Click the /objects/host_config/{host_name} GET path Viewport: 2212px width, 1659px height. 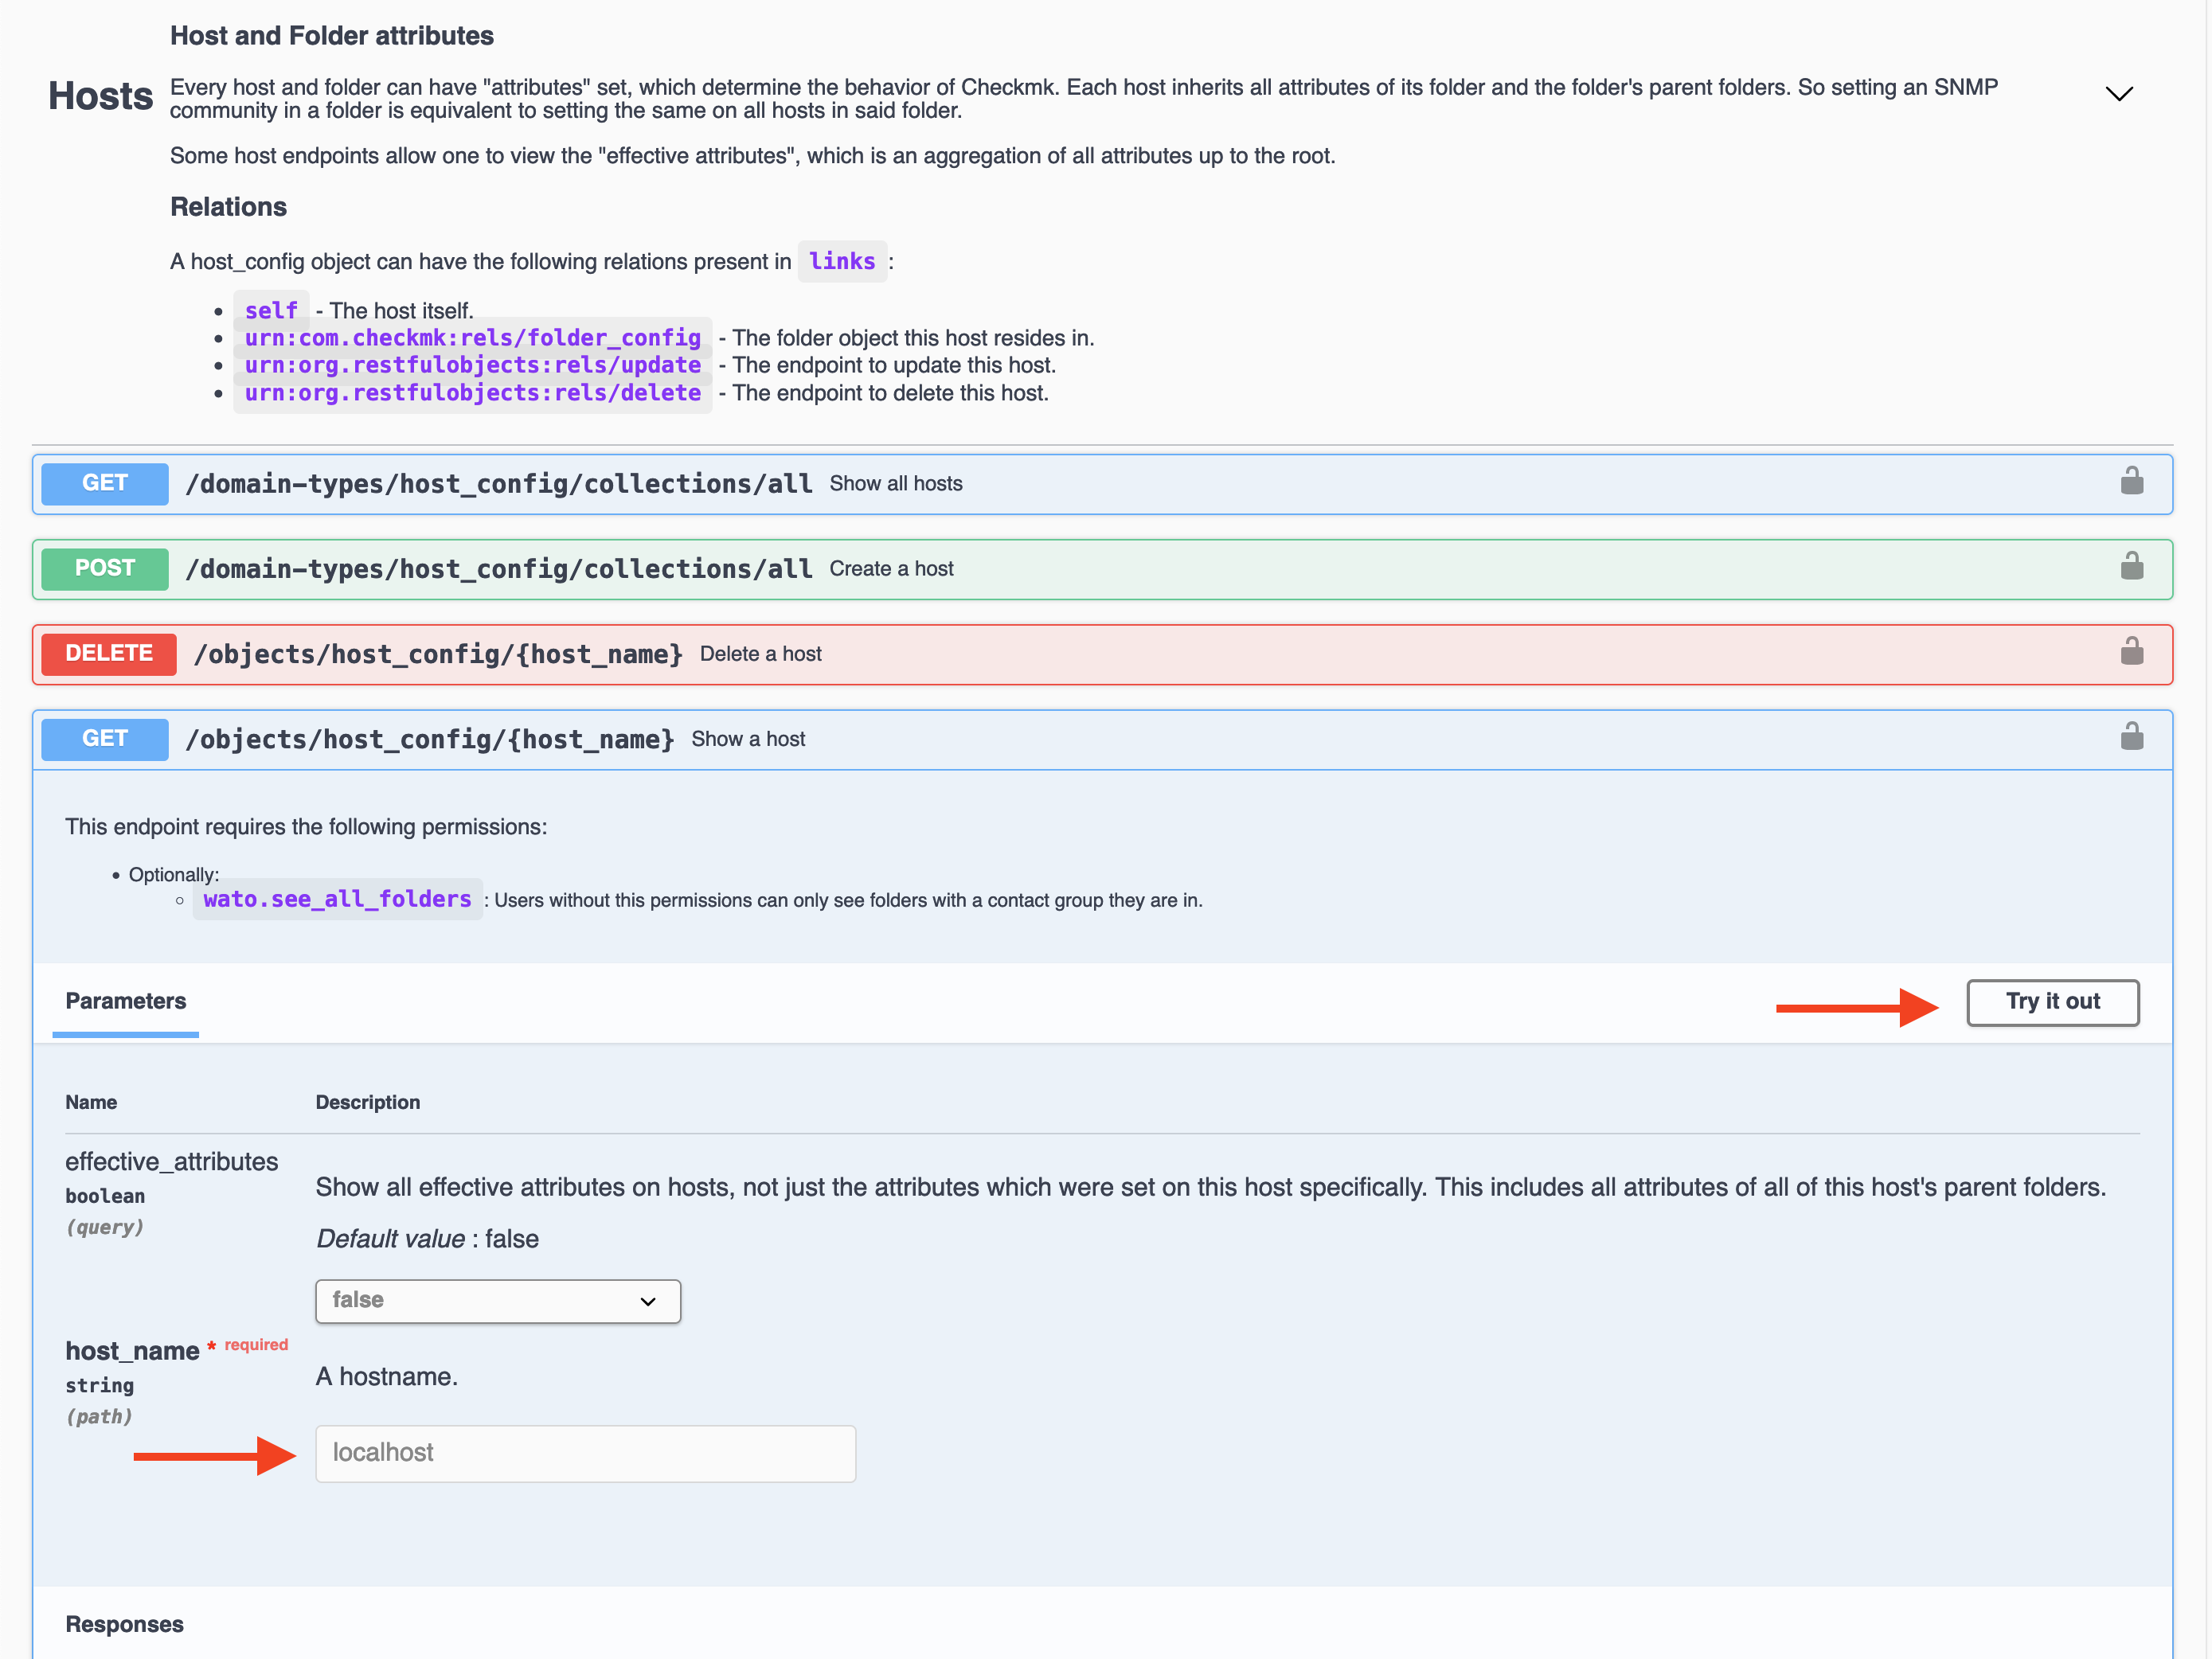[429, 739]
